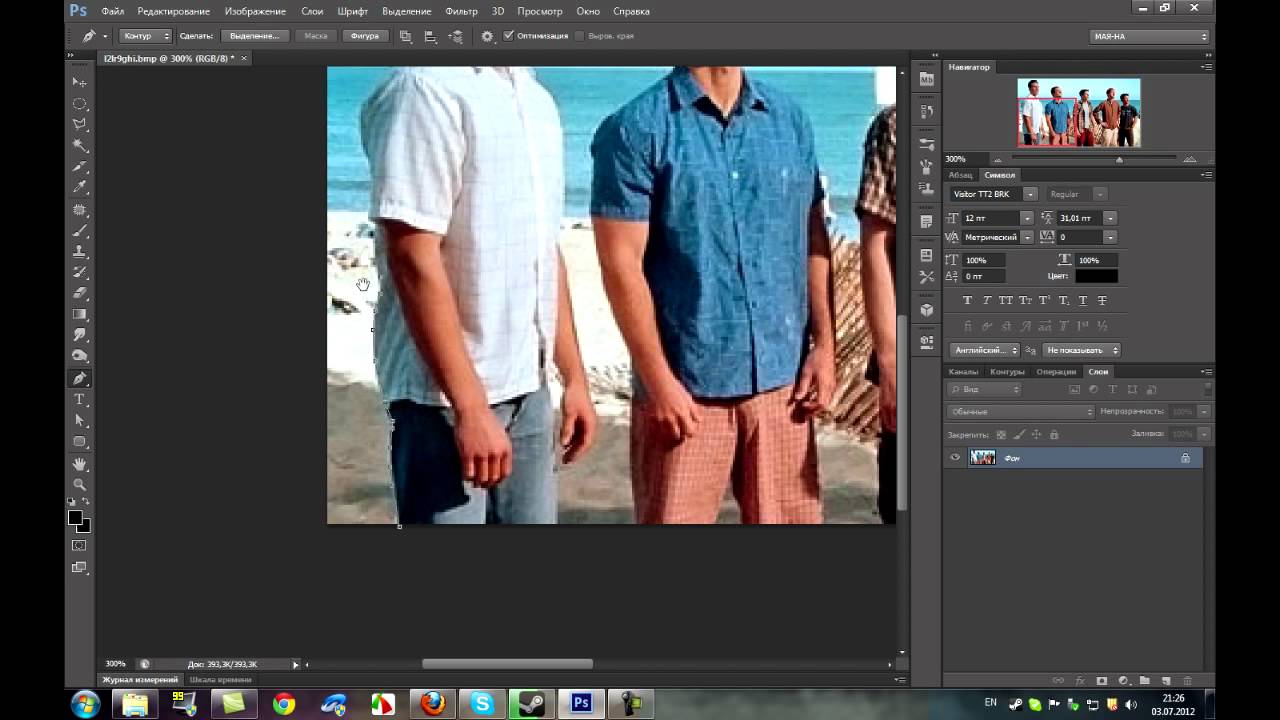Viewport: 1280px width, 720px height.
Task: Apply Strikethrough style in Символ panel
Action: (1102, 300)
